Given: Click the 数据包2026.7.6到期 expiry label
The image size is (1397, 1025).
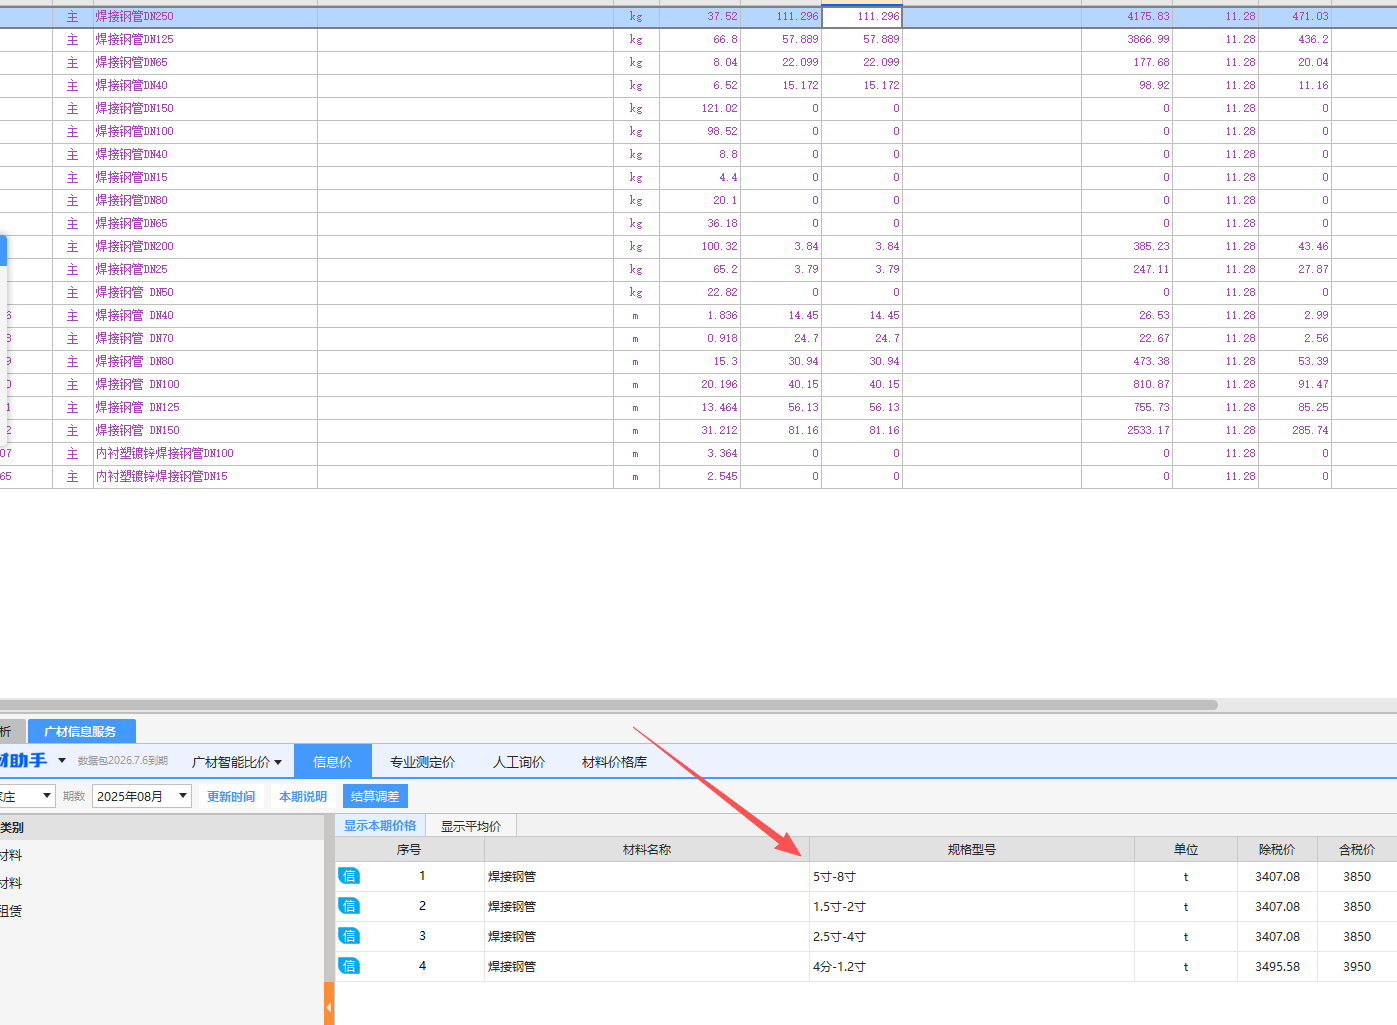Looking at the screenshot, I should [123, 761].
